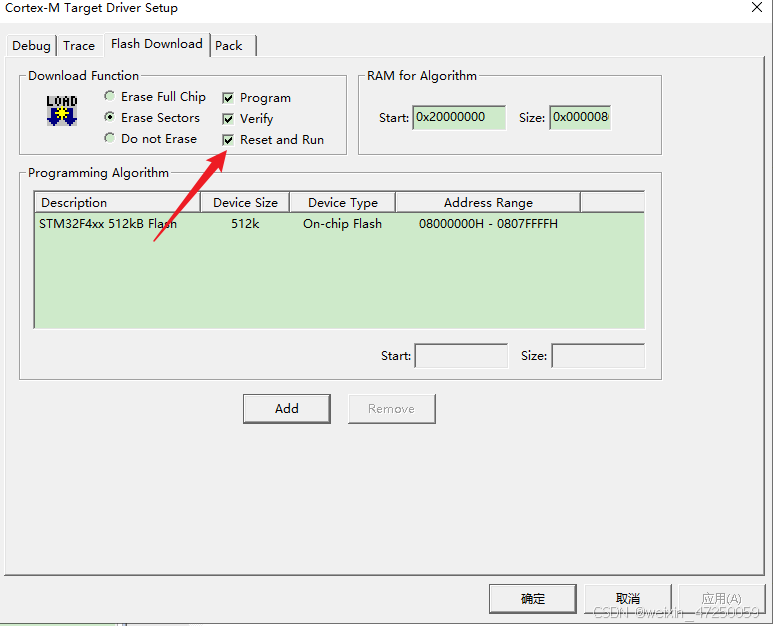Click the Address Range column header
773x626 pixels.
tap(488, 203)
